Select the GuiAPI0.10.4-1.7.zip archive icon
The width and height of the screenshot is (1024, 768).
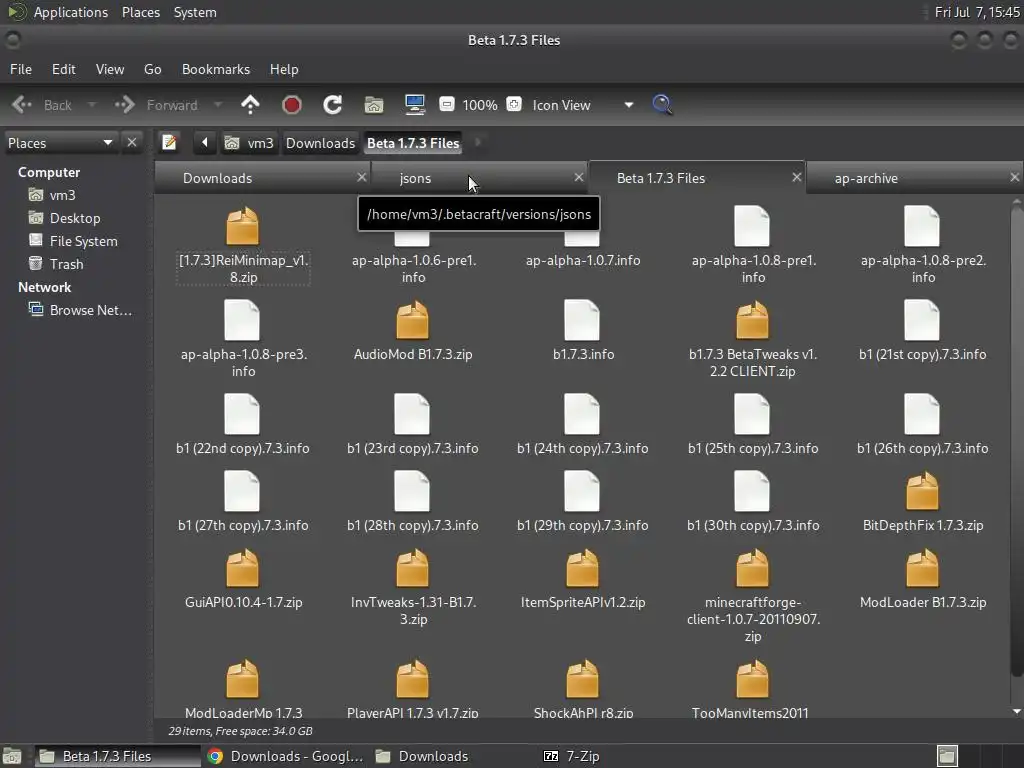(x=243, y=568)
